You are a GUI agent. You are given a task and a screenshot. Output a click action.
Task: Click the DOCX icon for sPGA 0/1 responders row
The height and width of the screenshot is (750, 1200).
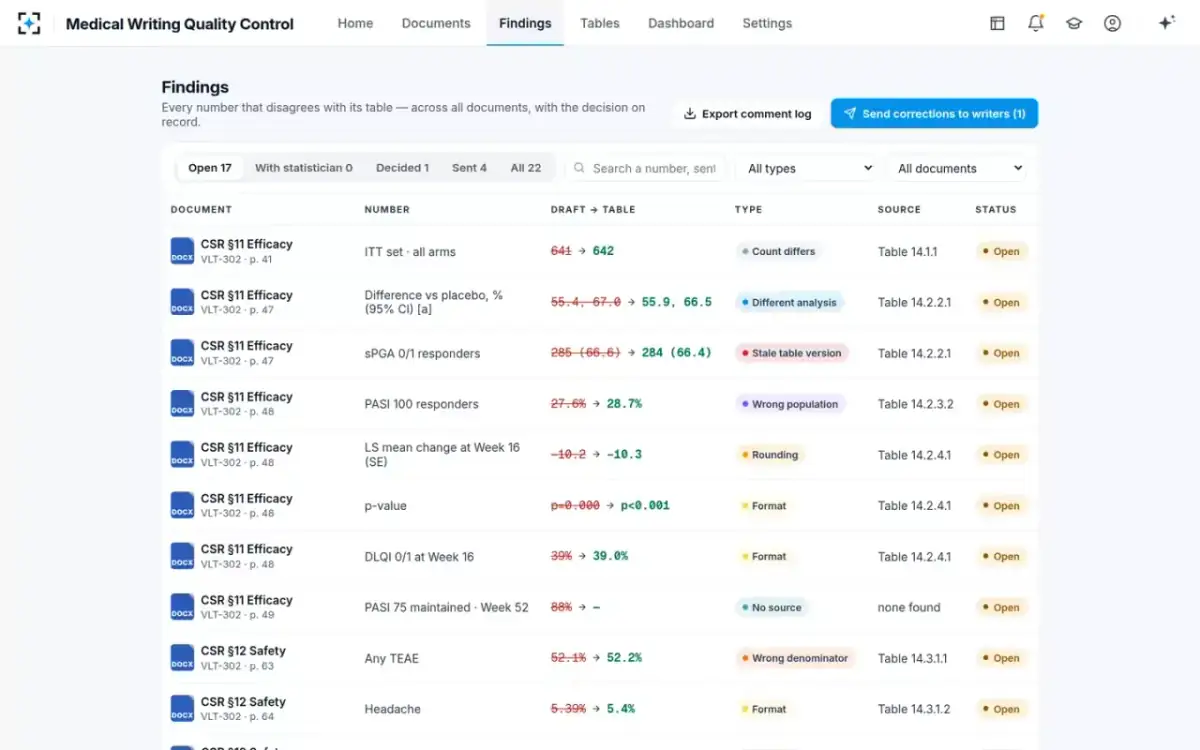(182, 353)
